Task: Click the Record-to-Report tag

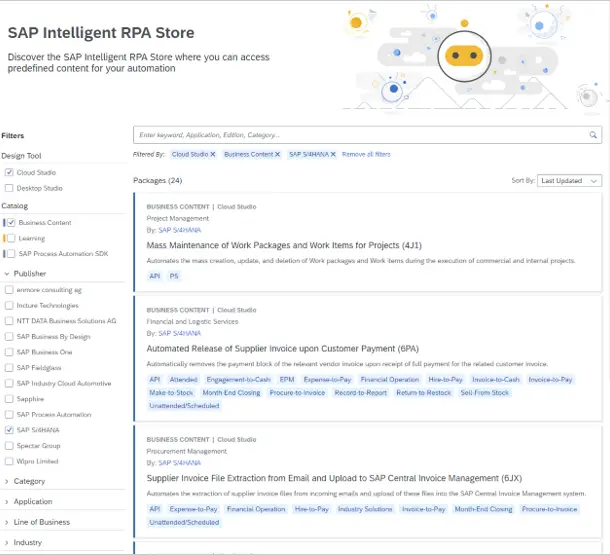Action: pos(361,393)
